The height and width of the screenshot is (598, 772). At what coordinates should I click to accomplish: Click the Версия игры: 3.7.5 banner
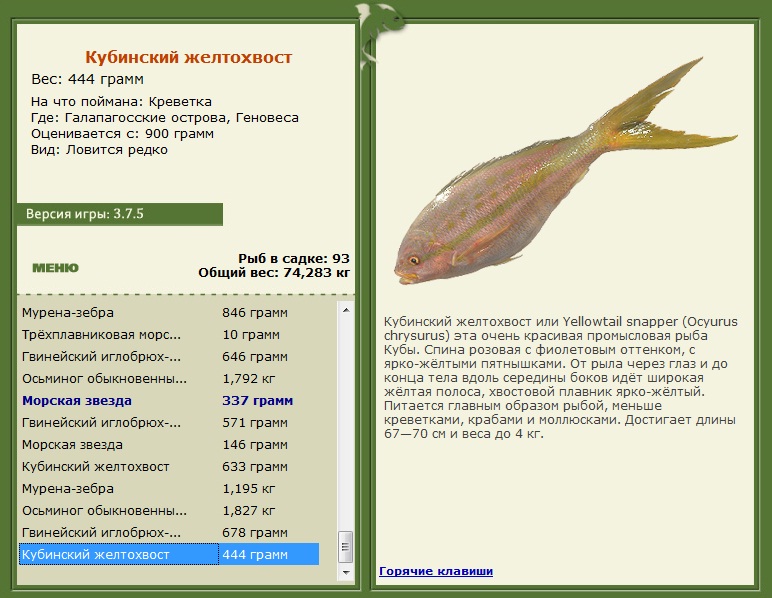pos(120,214)
